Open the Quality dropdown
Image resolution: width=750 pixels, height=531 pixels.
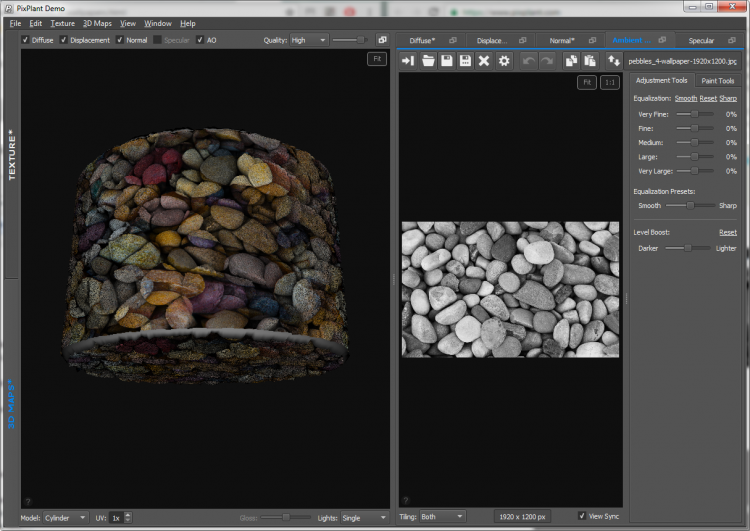tap(309, 40)
